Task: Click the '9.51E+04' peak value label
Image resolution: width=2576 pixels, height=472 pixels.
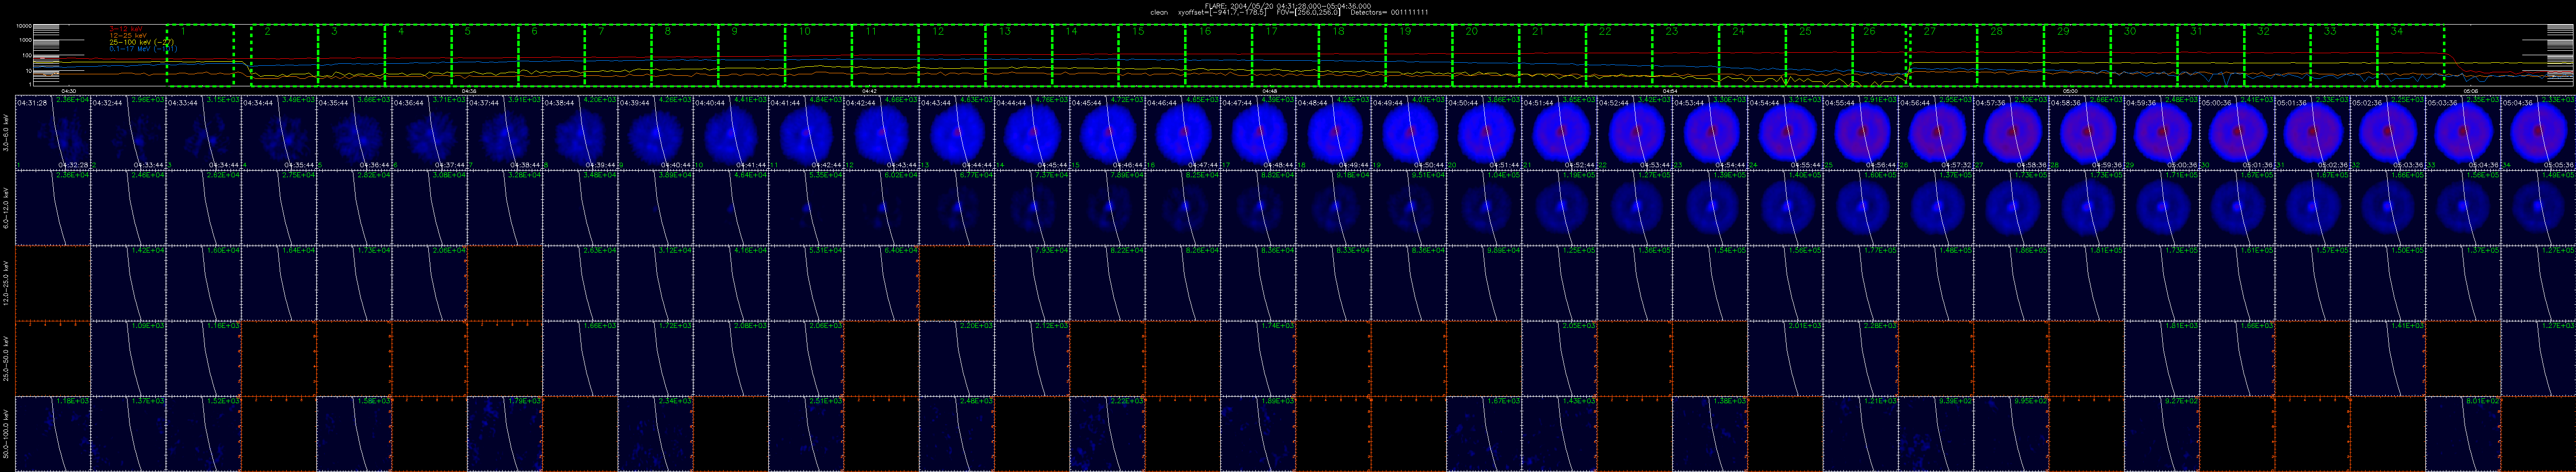Action: tap(1429, 175)
